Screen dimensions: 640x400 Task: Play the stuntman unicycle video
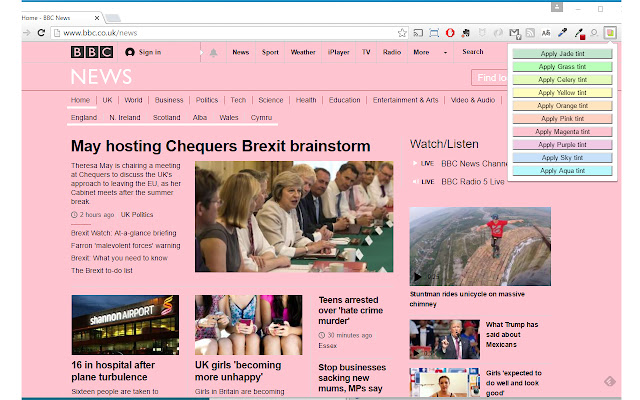(480, 246)
